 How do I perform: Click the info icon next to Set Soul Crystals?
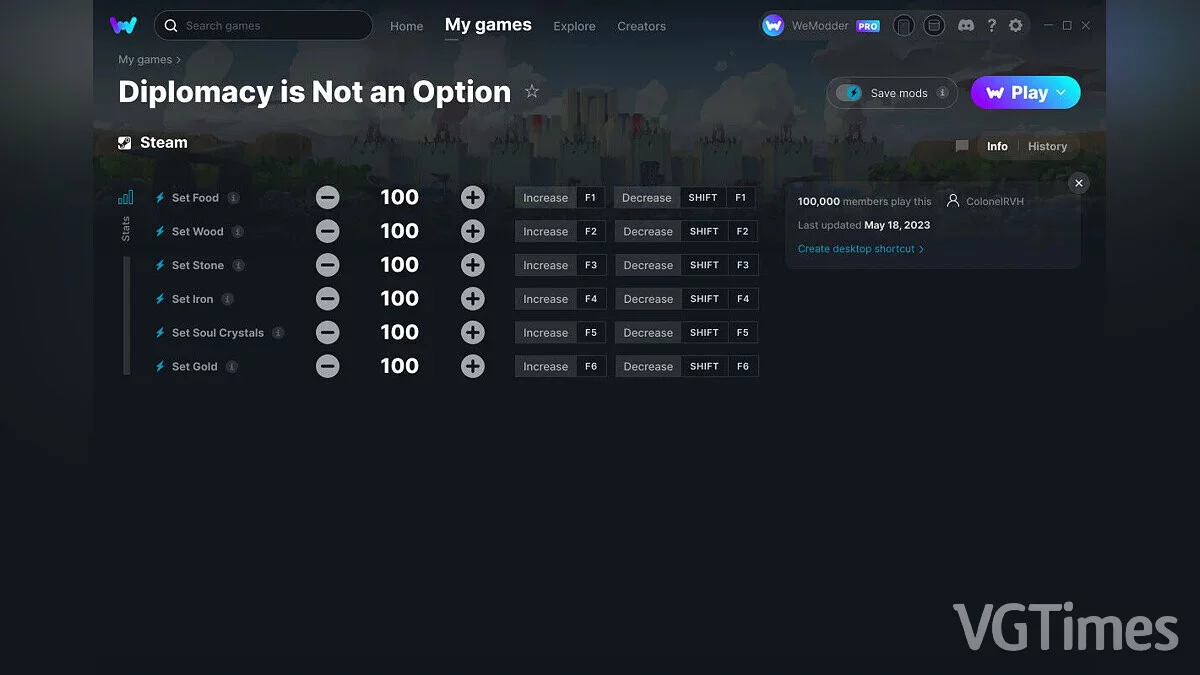pos(278,332)
